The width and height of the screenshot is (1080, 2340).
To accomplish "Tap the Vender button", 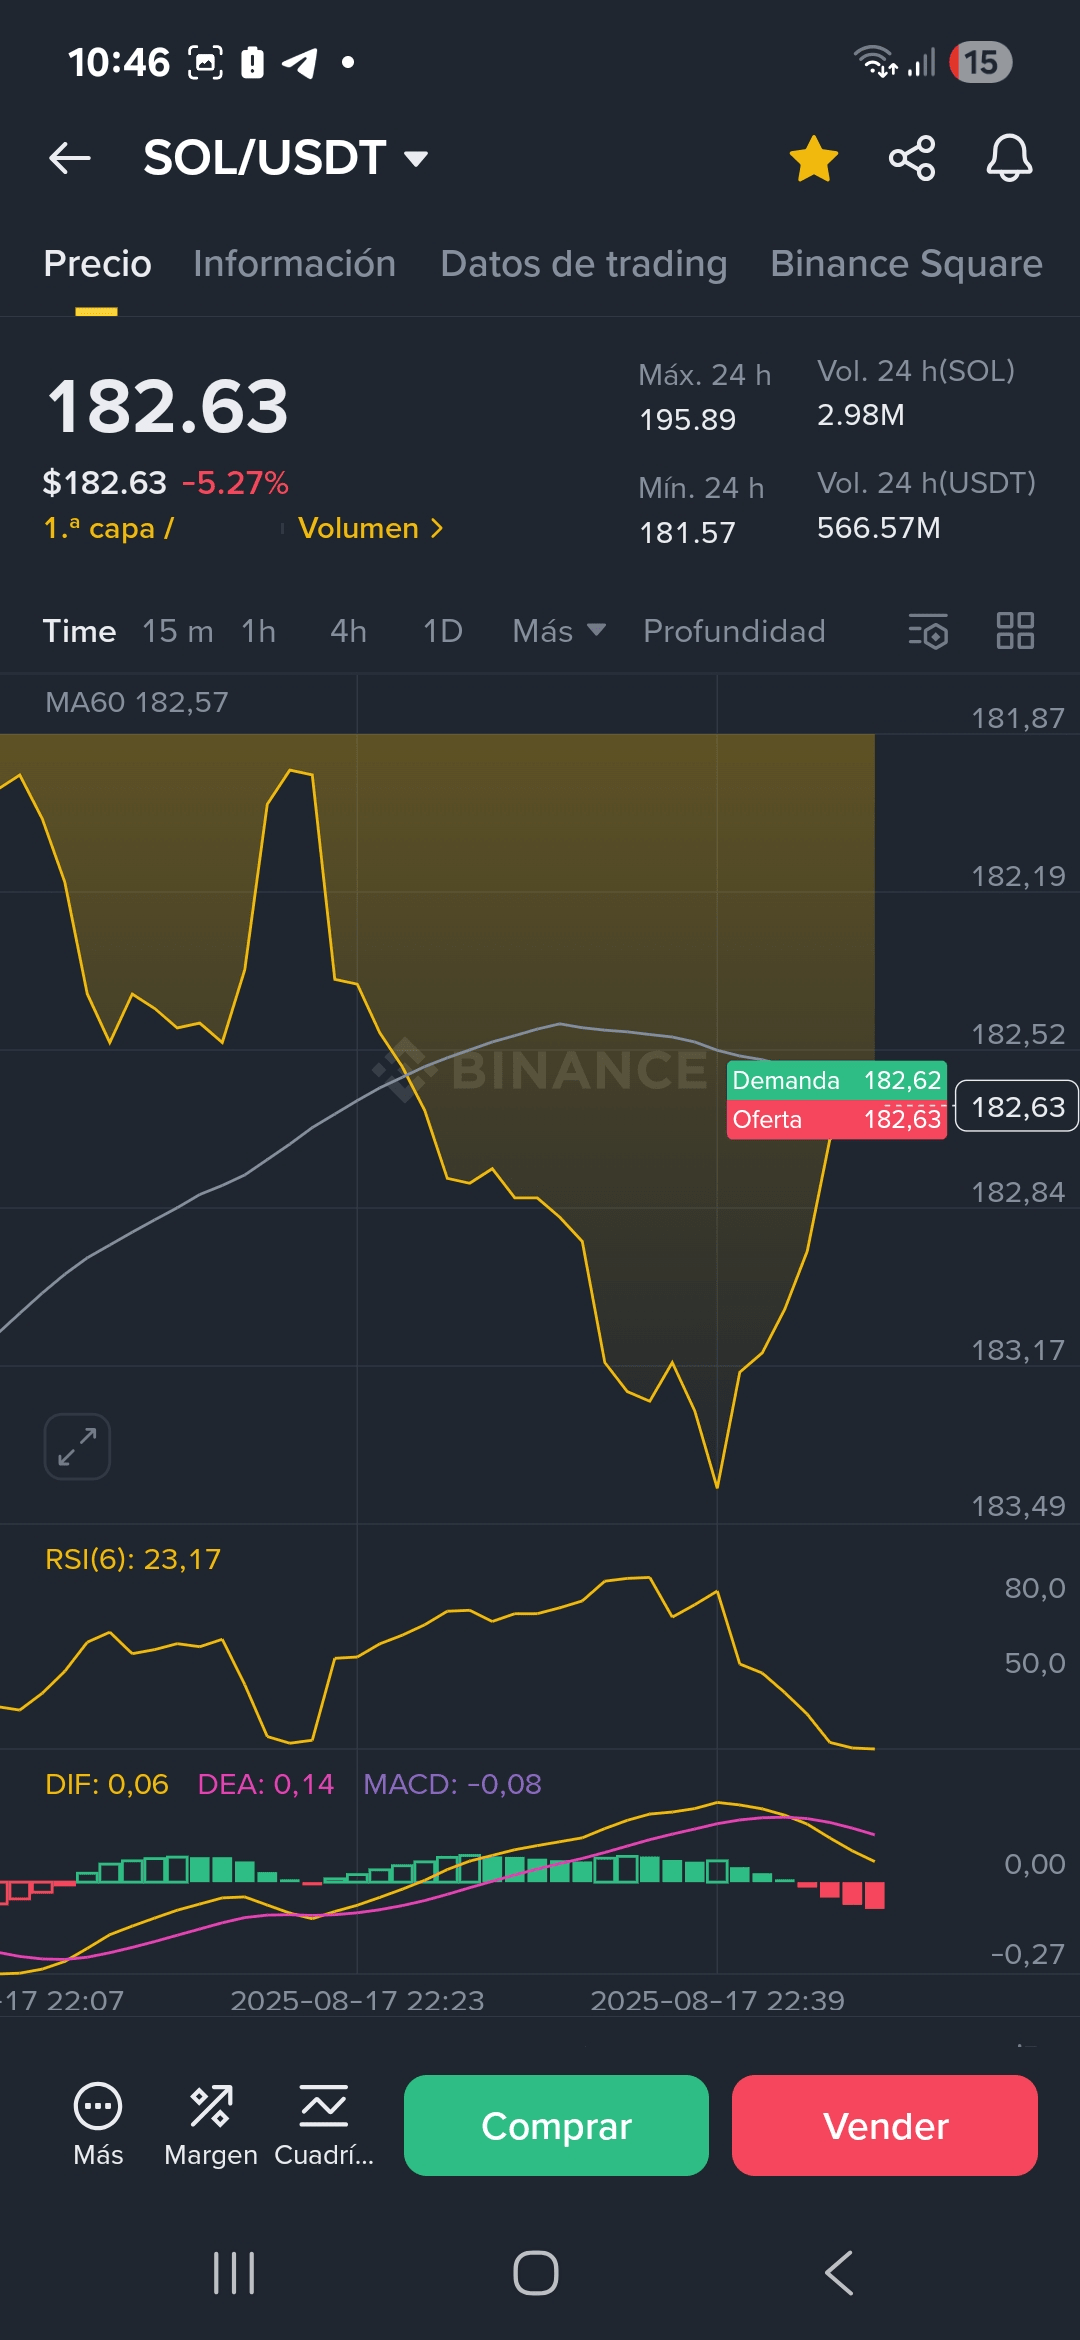I will [x=885, y=2125].
